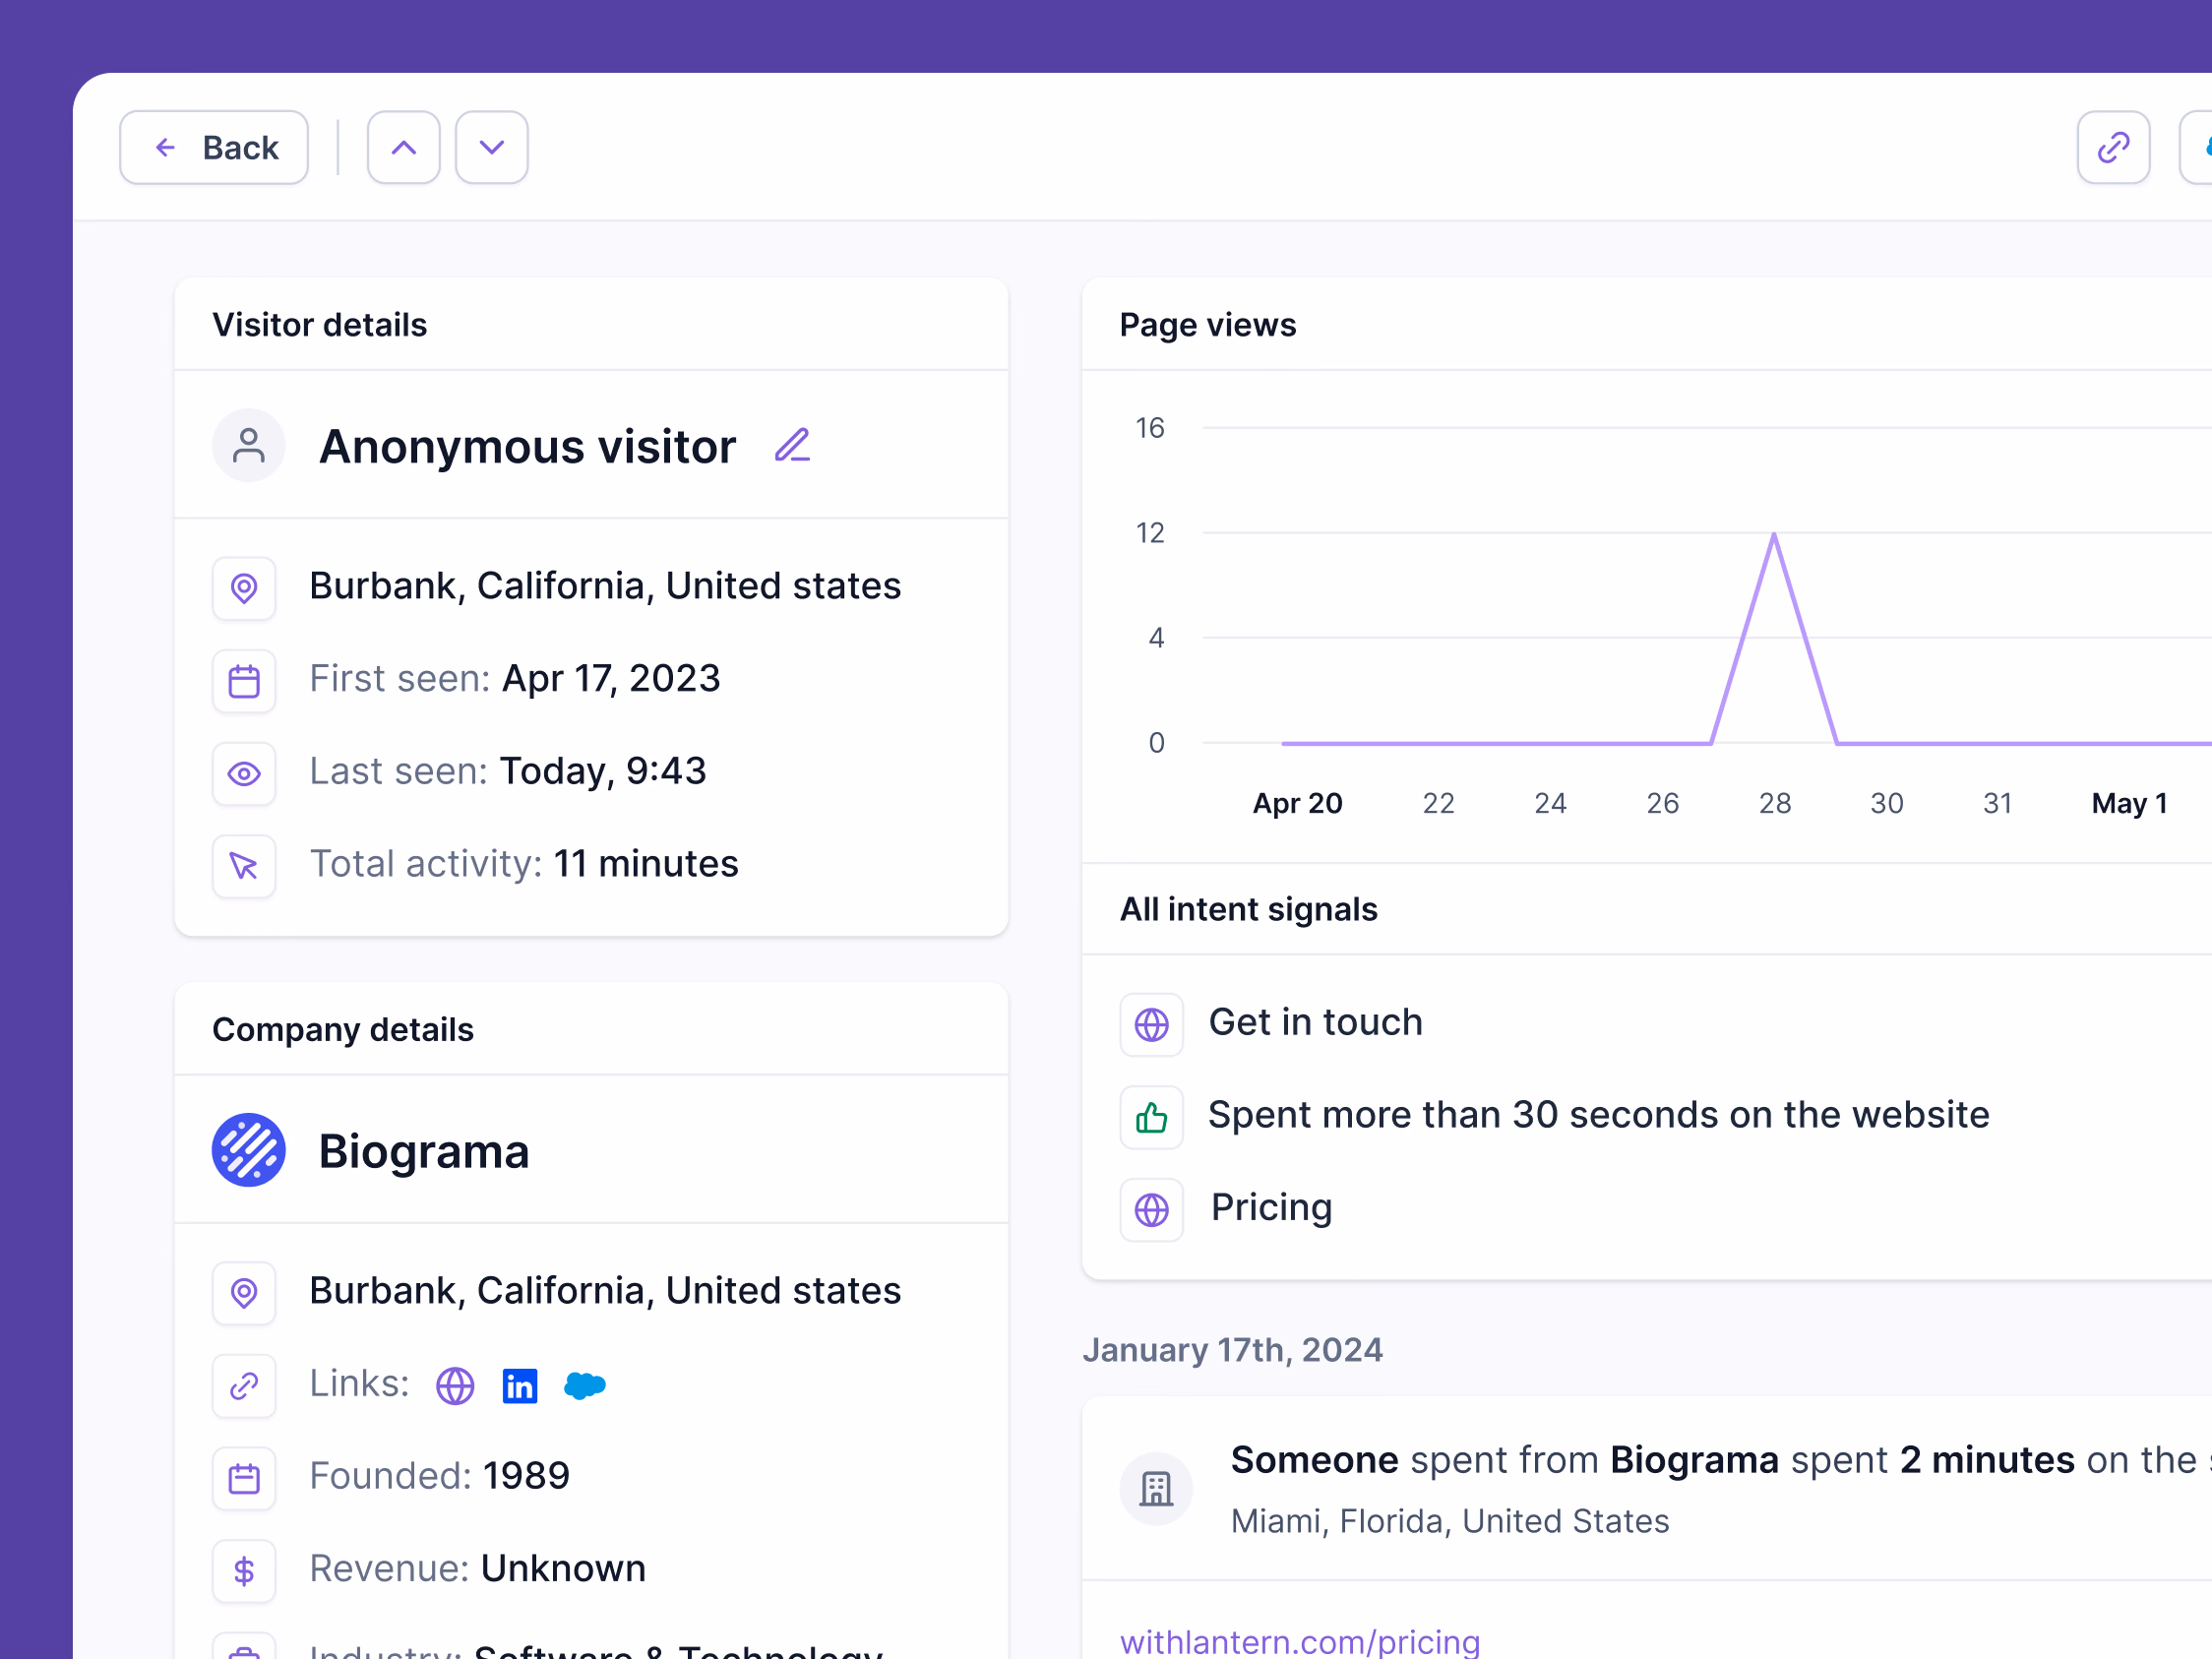The width and height of the screenshot is (2212, 1659).
Task: Edit the Anonymous visitor name with pencil icon
Action: coord(792,445)
